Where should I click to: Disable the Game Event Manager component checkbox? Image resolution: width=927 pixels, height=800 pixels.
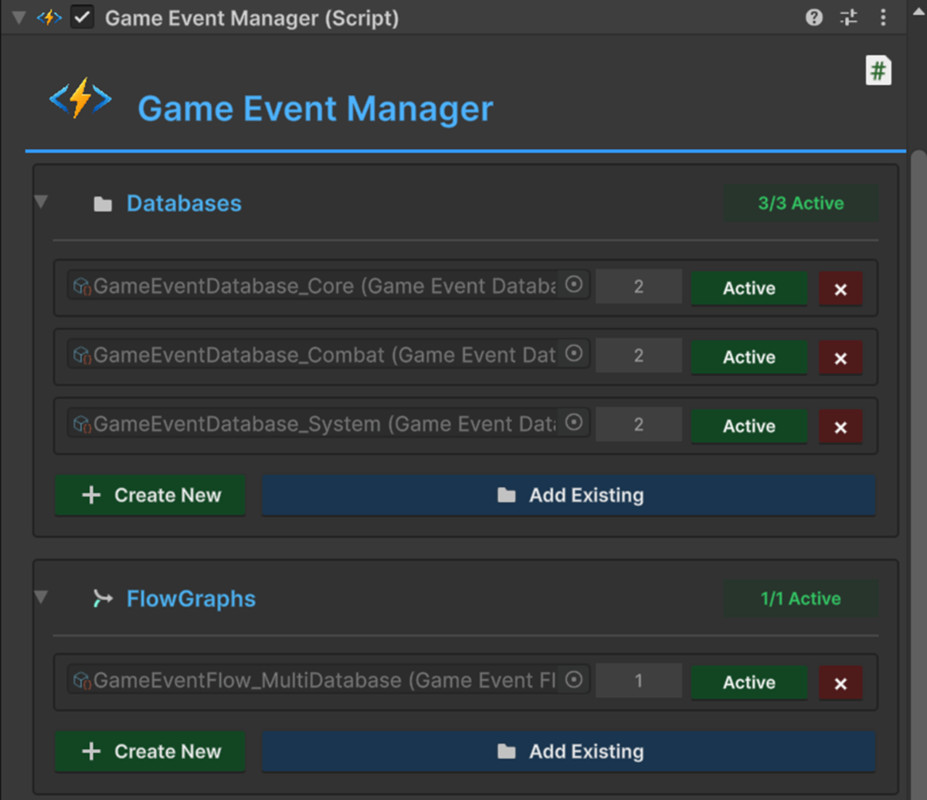[x=82, y=17]
